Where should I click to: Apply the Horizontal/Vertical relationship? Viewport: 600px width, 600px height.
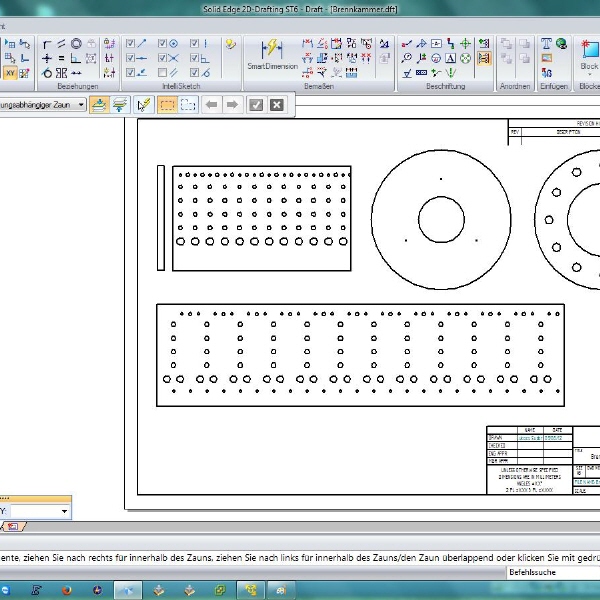click(47, 58)
